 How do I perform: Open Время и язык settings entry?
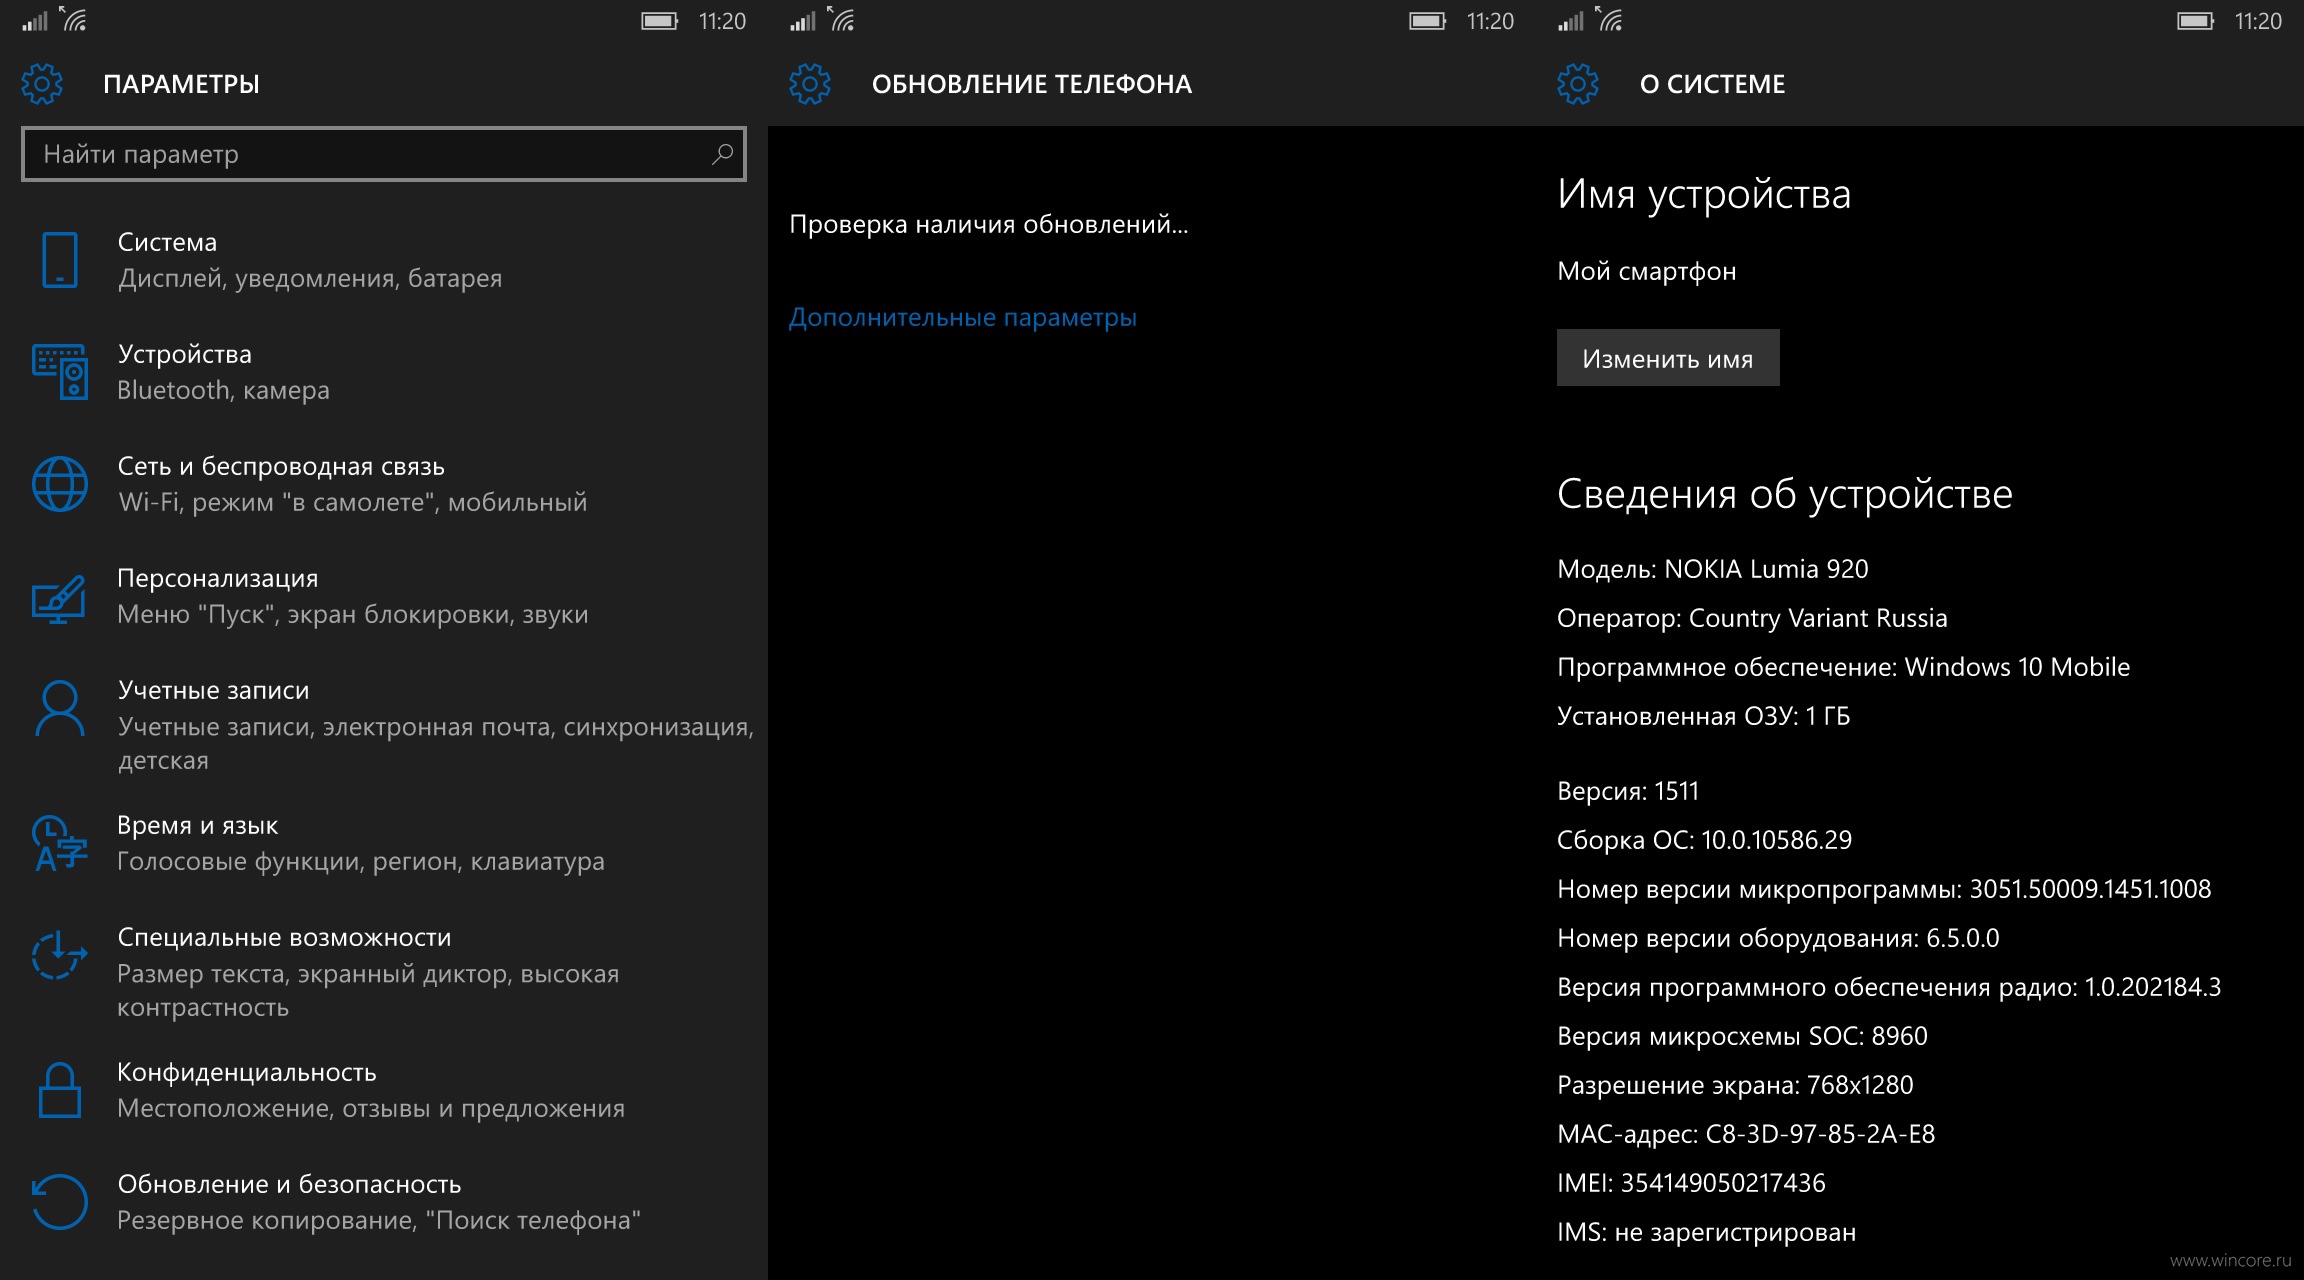pos(384,843)
